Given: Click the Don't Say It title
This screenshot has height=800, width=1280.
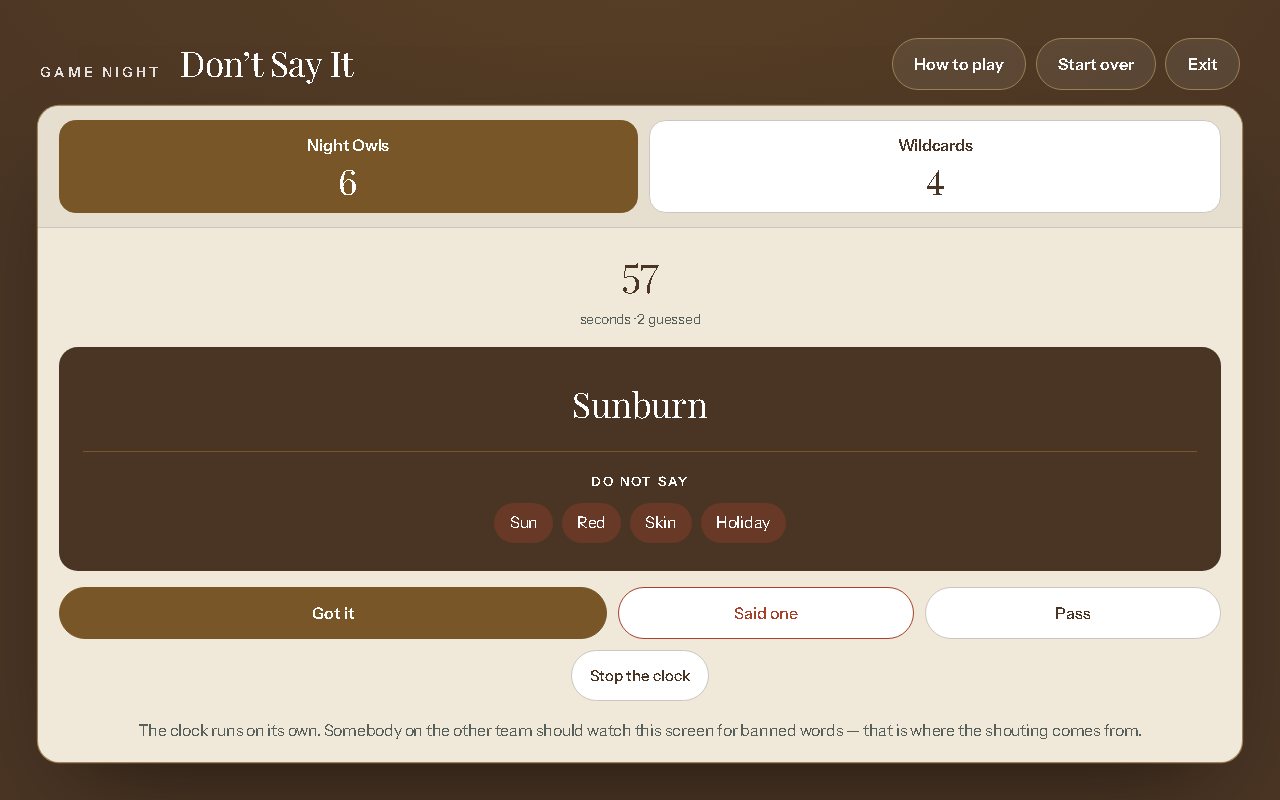Looking at the screenshot, I should tap(267, 65).
